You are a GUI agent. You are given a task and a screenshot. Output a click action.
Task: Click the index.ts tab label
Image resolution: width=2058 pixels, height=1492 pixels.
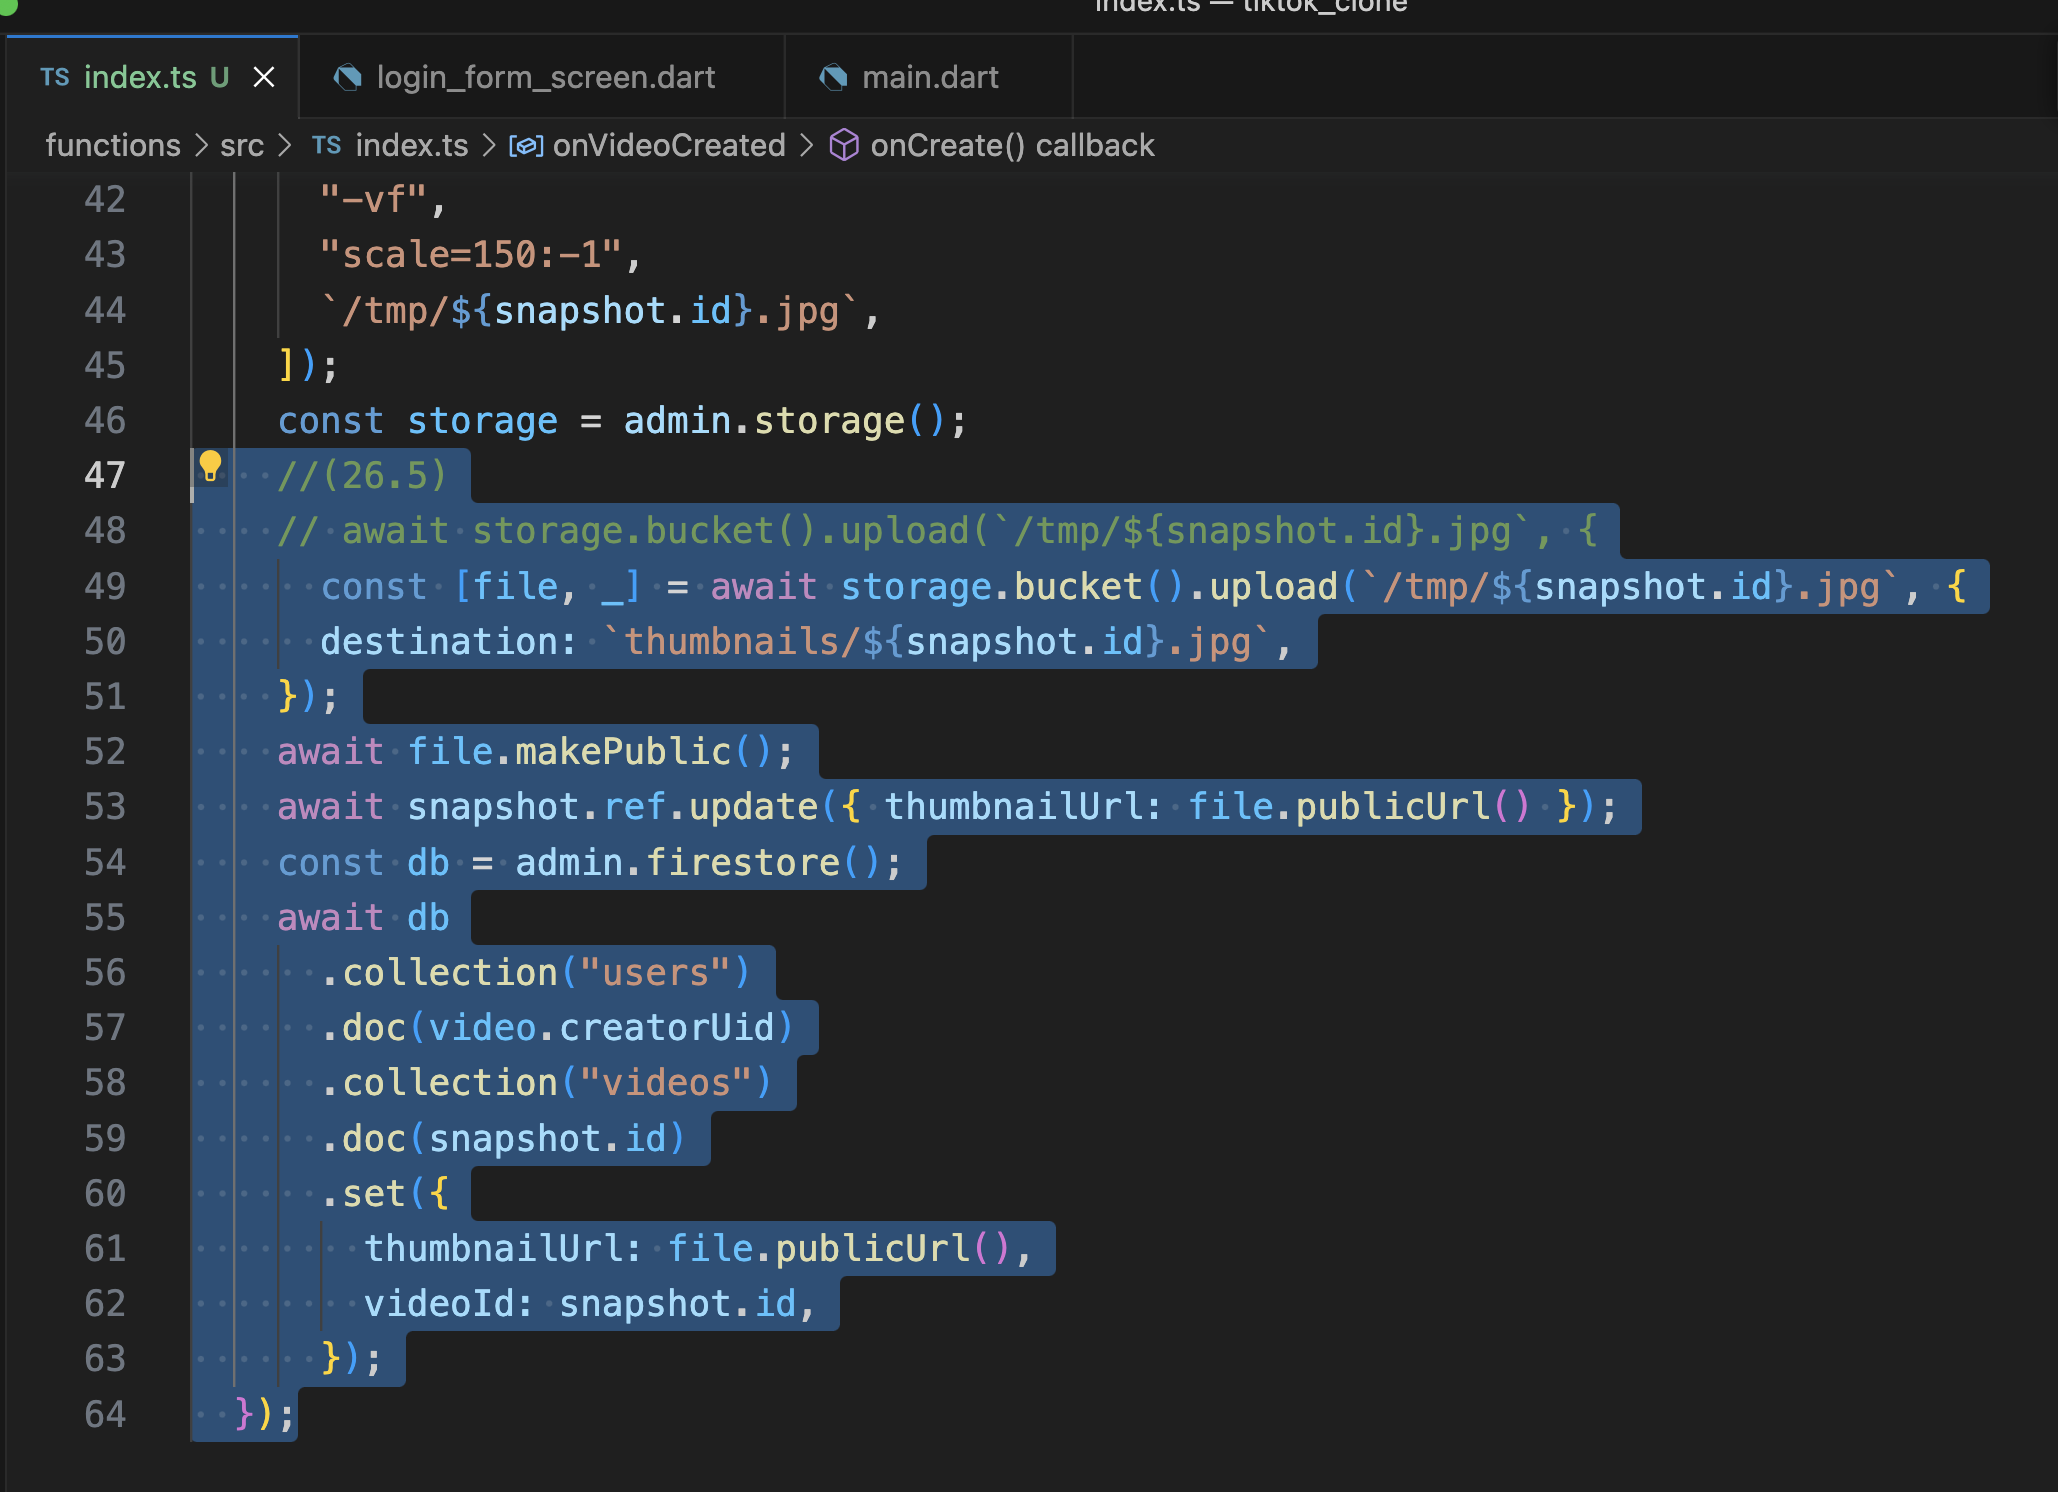(x=140, y=77)
